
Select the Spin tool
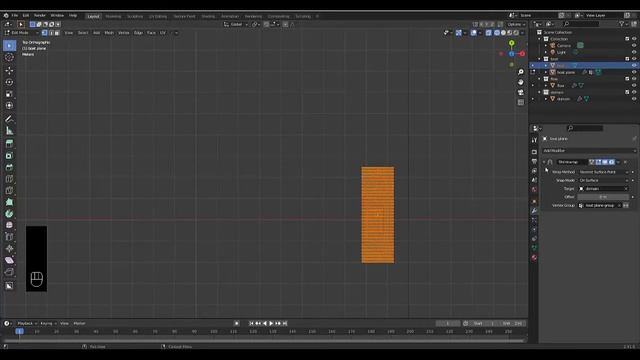pyautogui.click(x=9, y=213)
